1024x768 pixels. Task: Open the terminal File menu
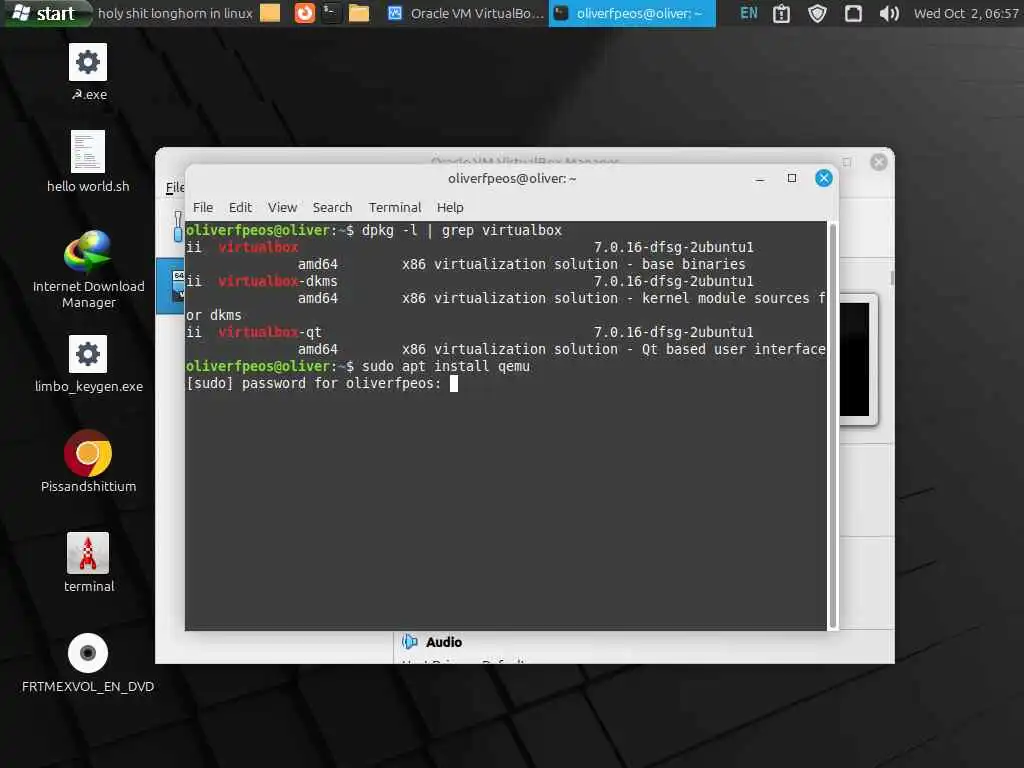(x=203, y=207)
